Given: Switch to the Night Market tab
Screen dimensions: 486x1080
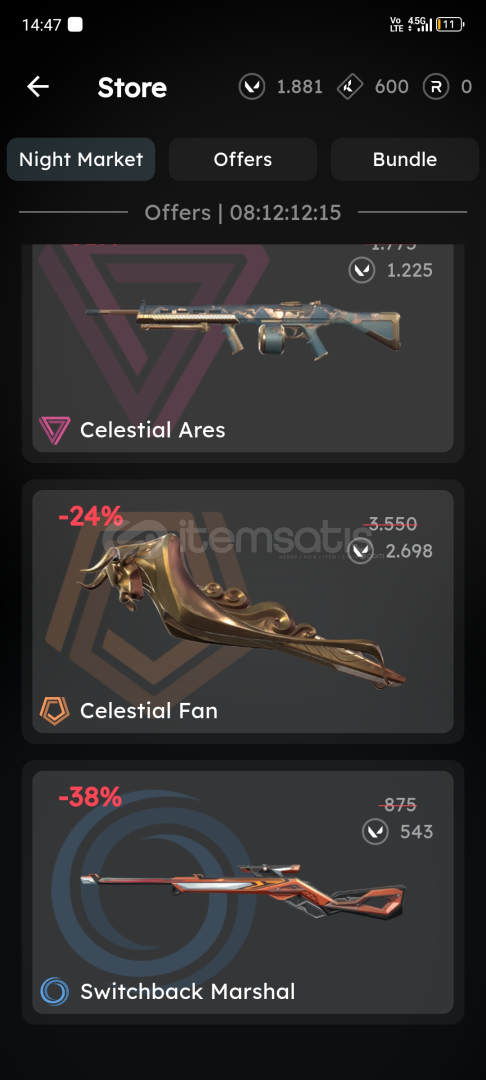Looking at the screenshot, I should (x=81, y=159).
